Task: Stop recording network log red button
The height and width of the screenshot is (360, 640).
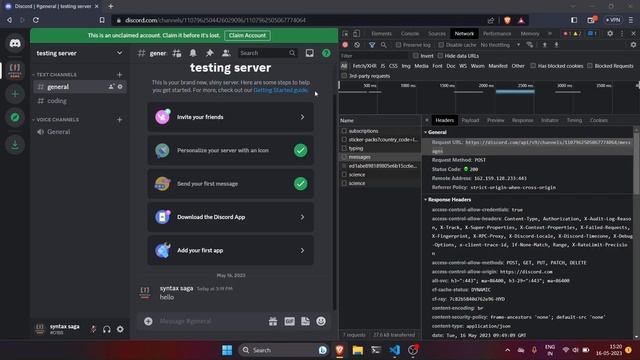Action: coord(345,45)
